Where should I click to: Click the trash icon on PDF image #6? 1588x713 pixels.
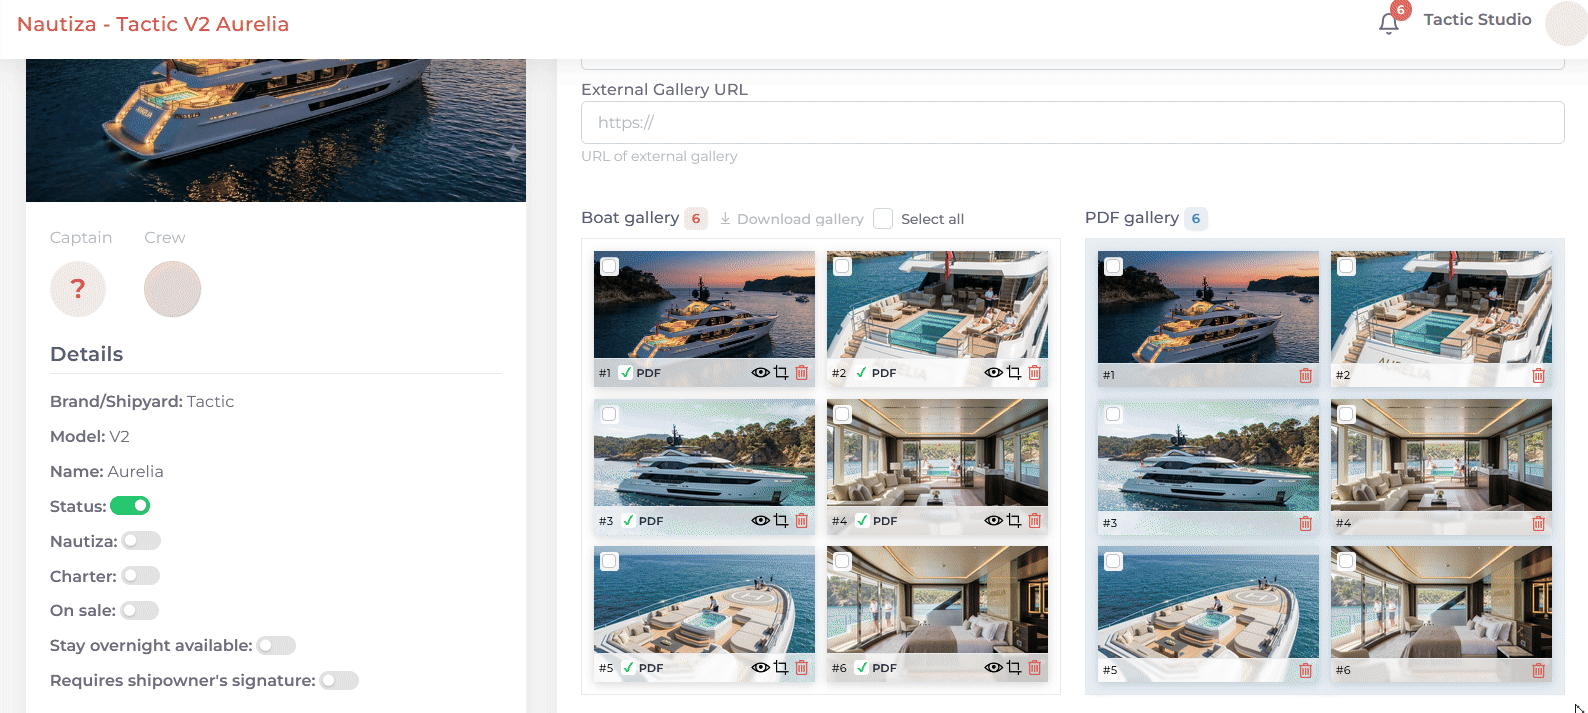coord(1538,670)
